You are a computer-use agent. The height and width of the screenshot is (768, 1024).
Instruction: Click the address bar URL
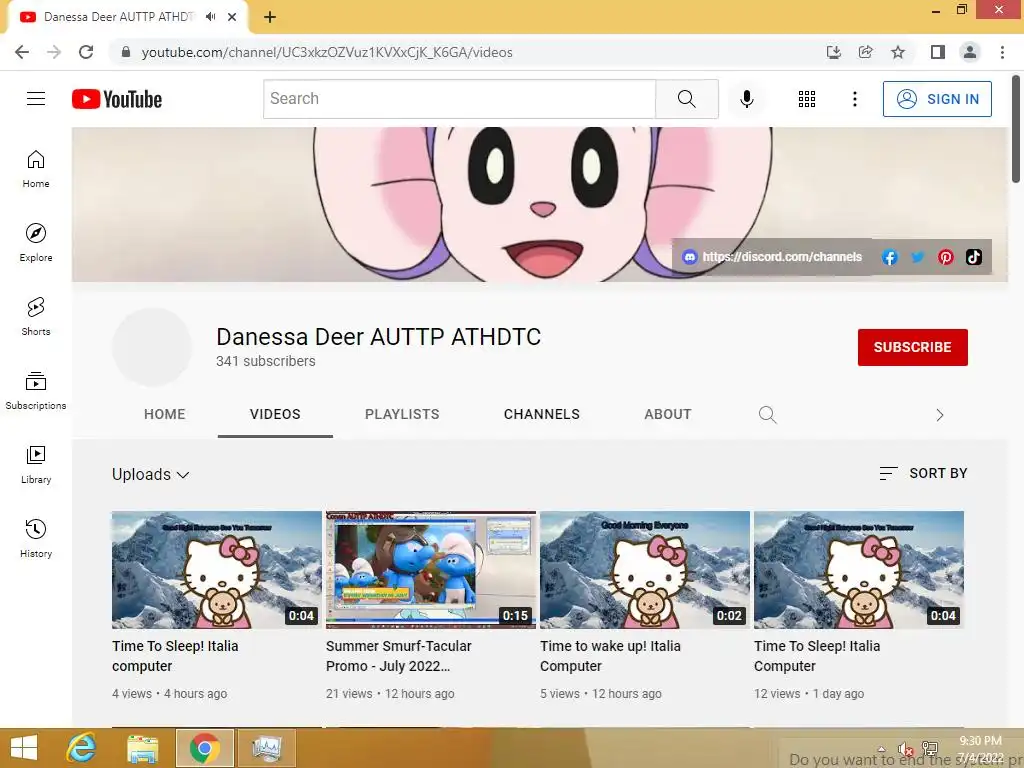coord(327,52)
